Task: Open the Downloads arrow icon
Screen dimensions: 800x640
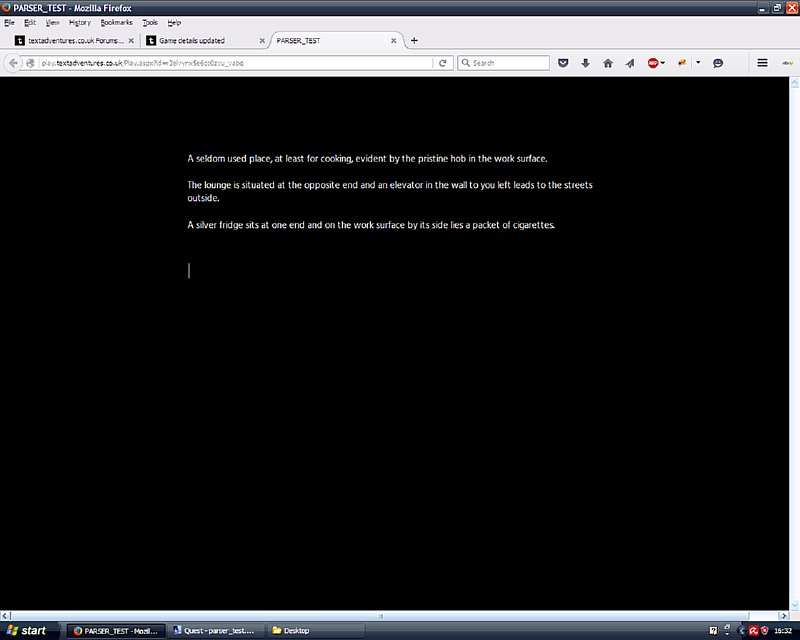Action: point(585,63)
